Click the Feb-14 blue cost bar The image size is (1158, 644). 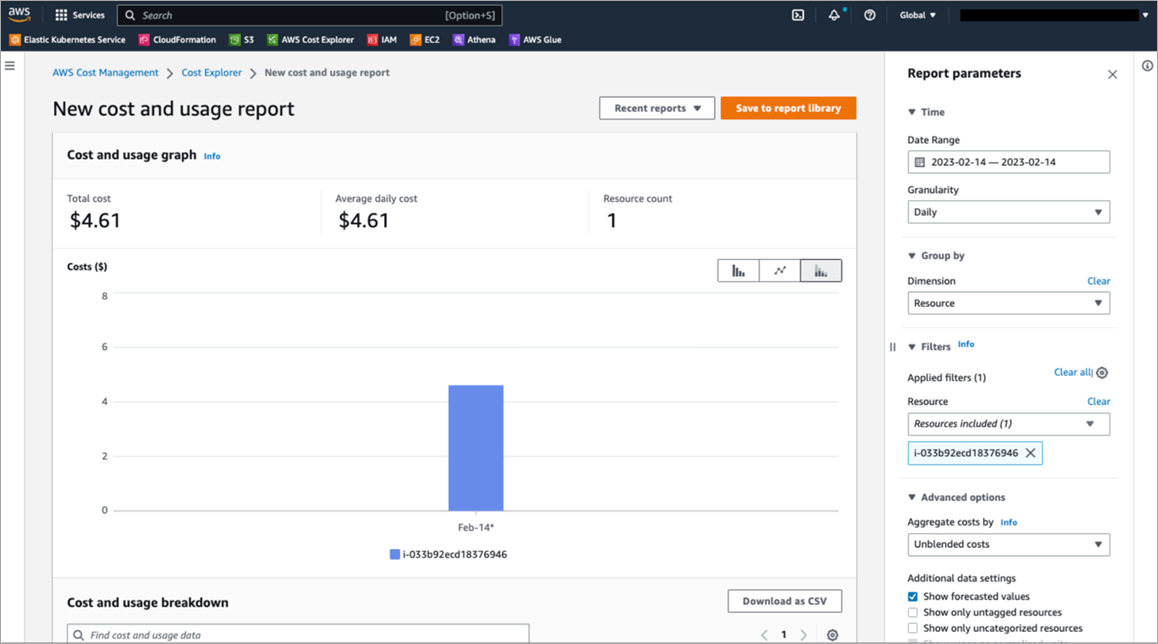(476, 448)
